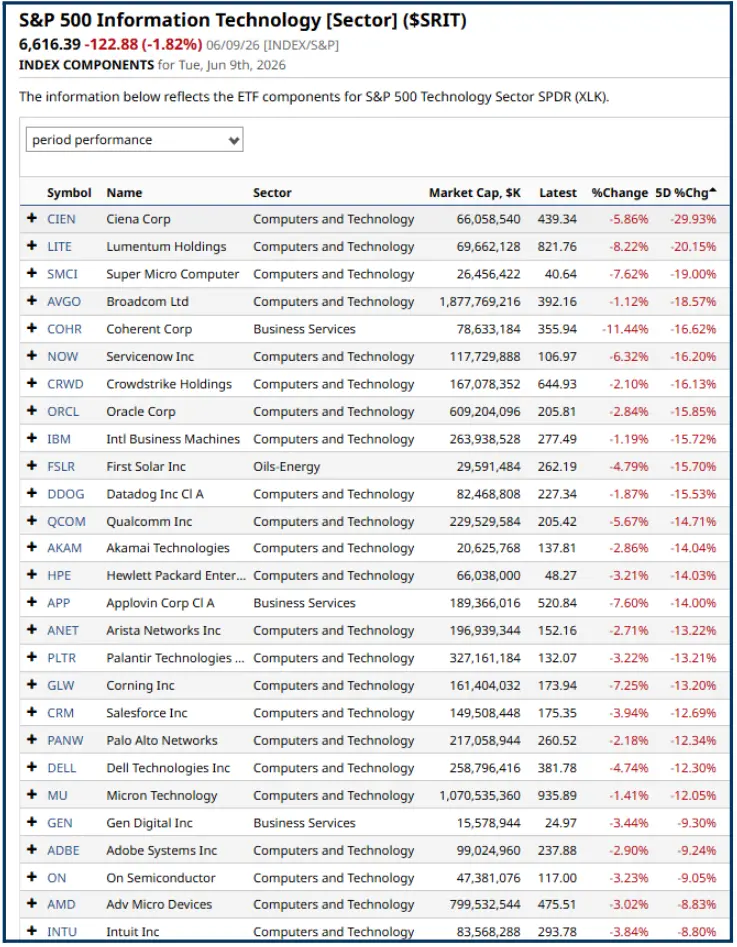Screen dimensions: 737x947
Task: Open the AKAM symbol link
Action: pyautogui.click(x=64, y=548)
